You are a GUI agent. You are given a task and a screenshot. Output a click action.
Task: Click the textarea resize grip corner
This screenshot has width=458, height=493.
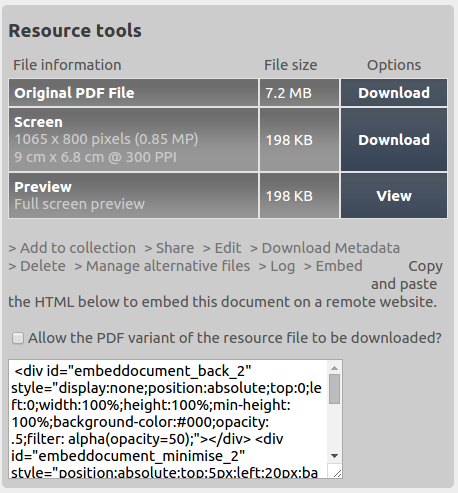(337, 473)
